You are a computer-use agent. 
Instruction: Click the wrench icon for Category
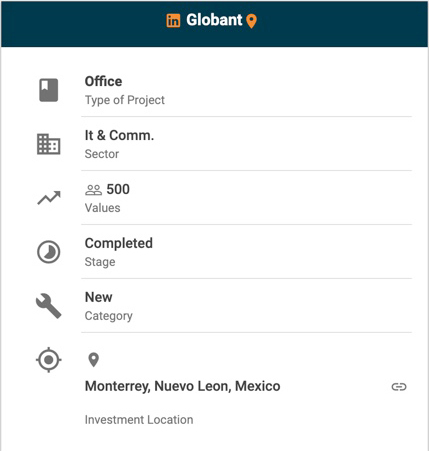[x=49, y=306]
